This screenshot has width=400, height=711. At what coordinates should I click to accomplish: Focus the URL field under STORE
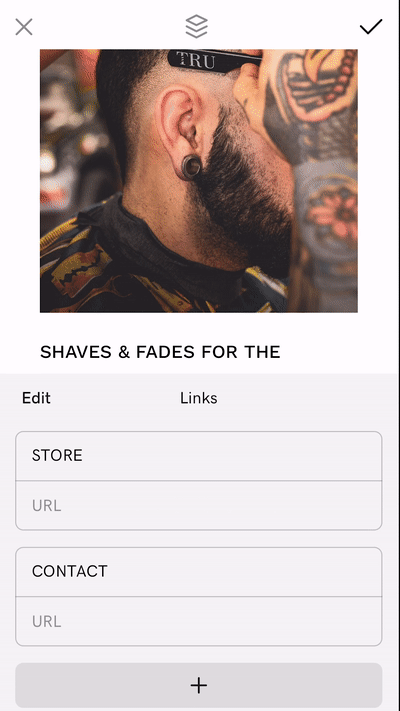[199, 505]
